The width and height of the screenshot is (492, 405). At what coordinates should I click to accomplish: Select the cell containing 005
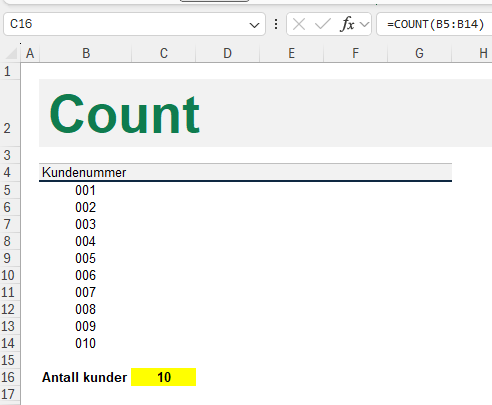click(86, 258)
